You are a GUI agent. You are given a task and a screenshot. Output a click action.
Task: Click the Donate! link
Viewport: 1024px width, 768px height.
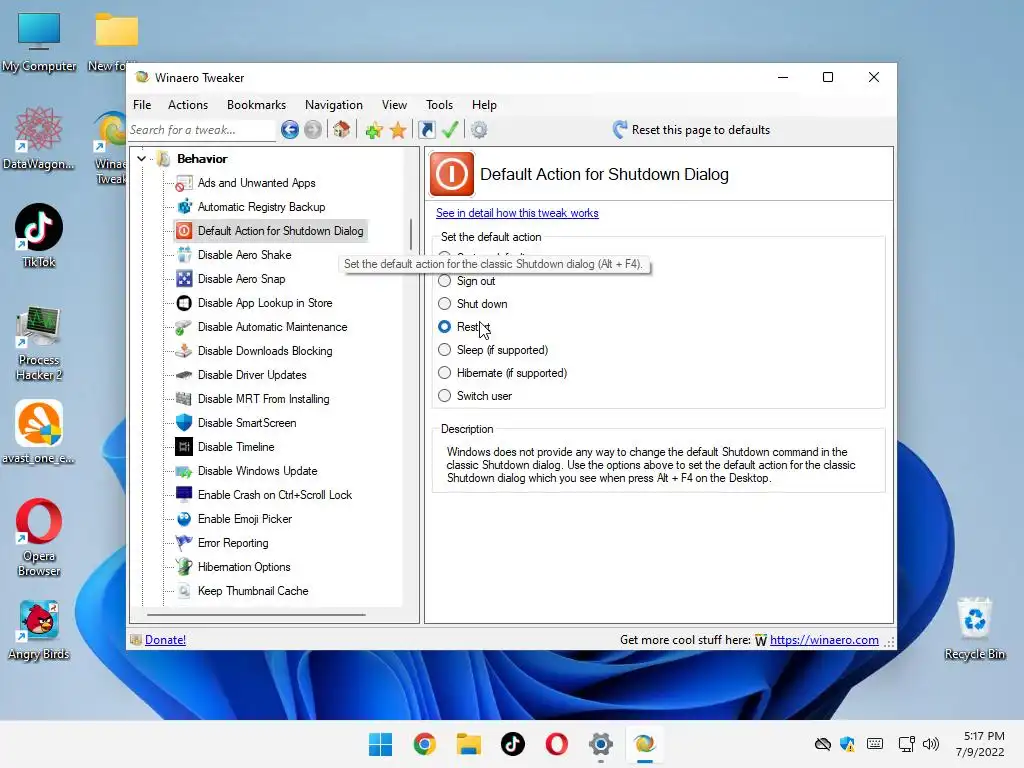coord(165,640)
